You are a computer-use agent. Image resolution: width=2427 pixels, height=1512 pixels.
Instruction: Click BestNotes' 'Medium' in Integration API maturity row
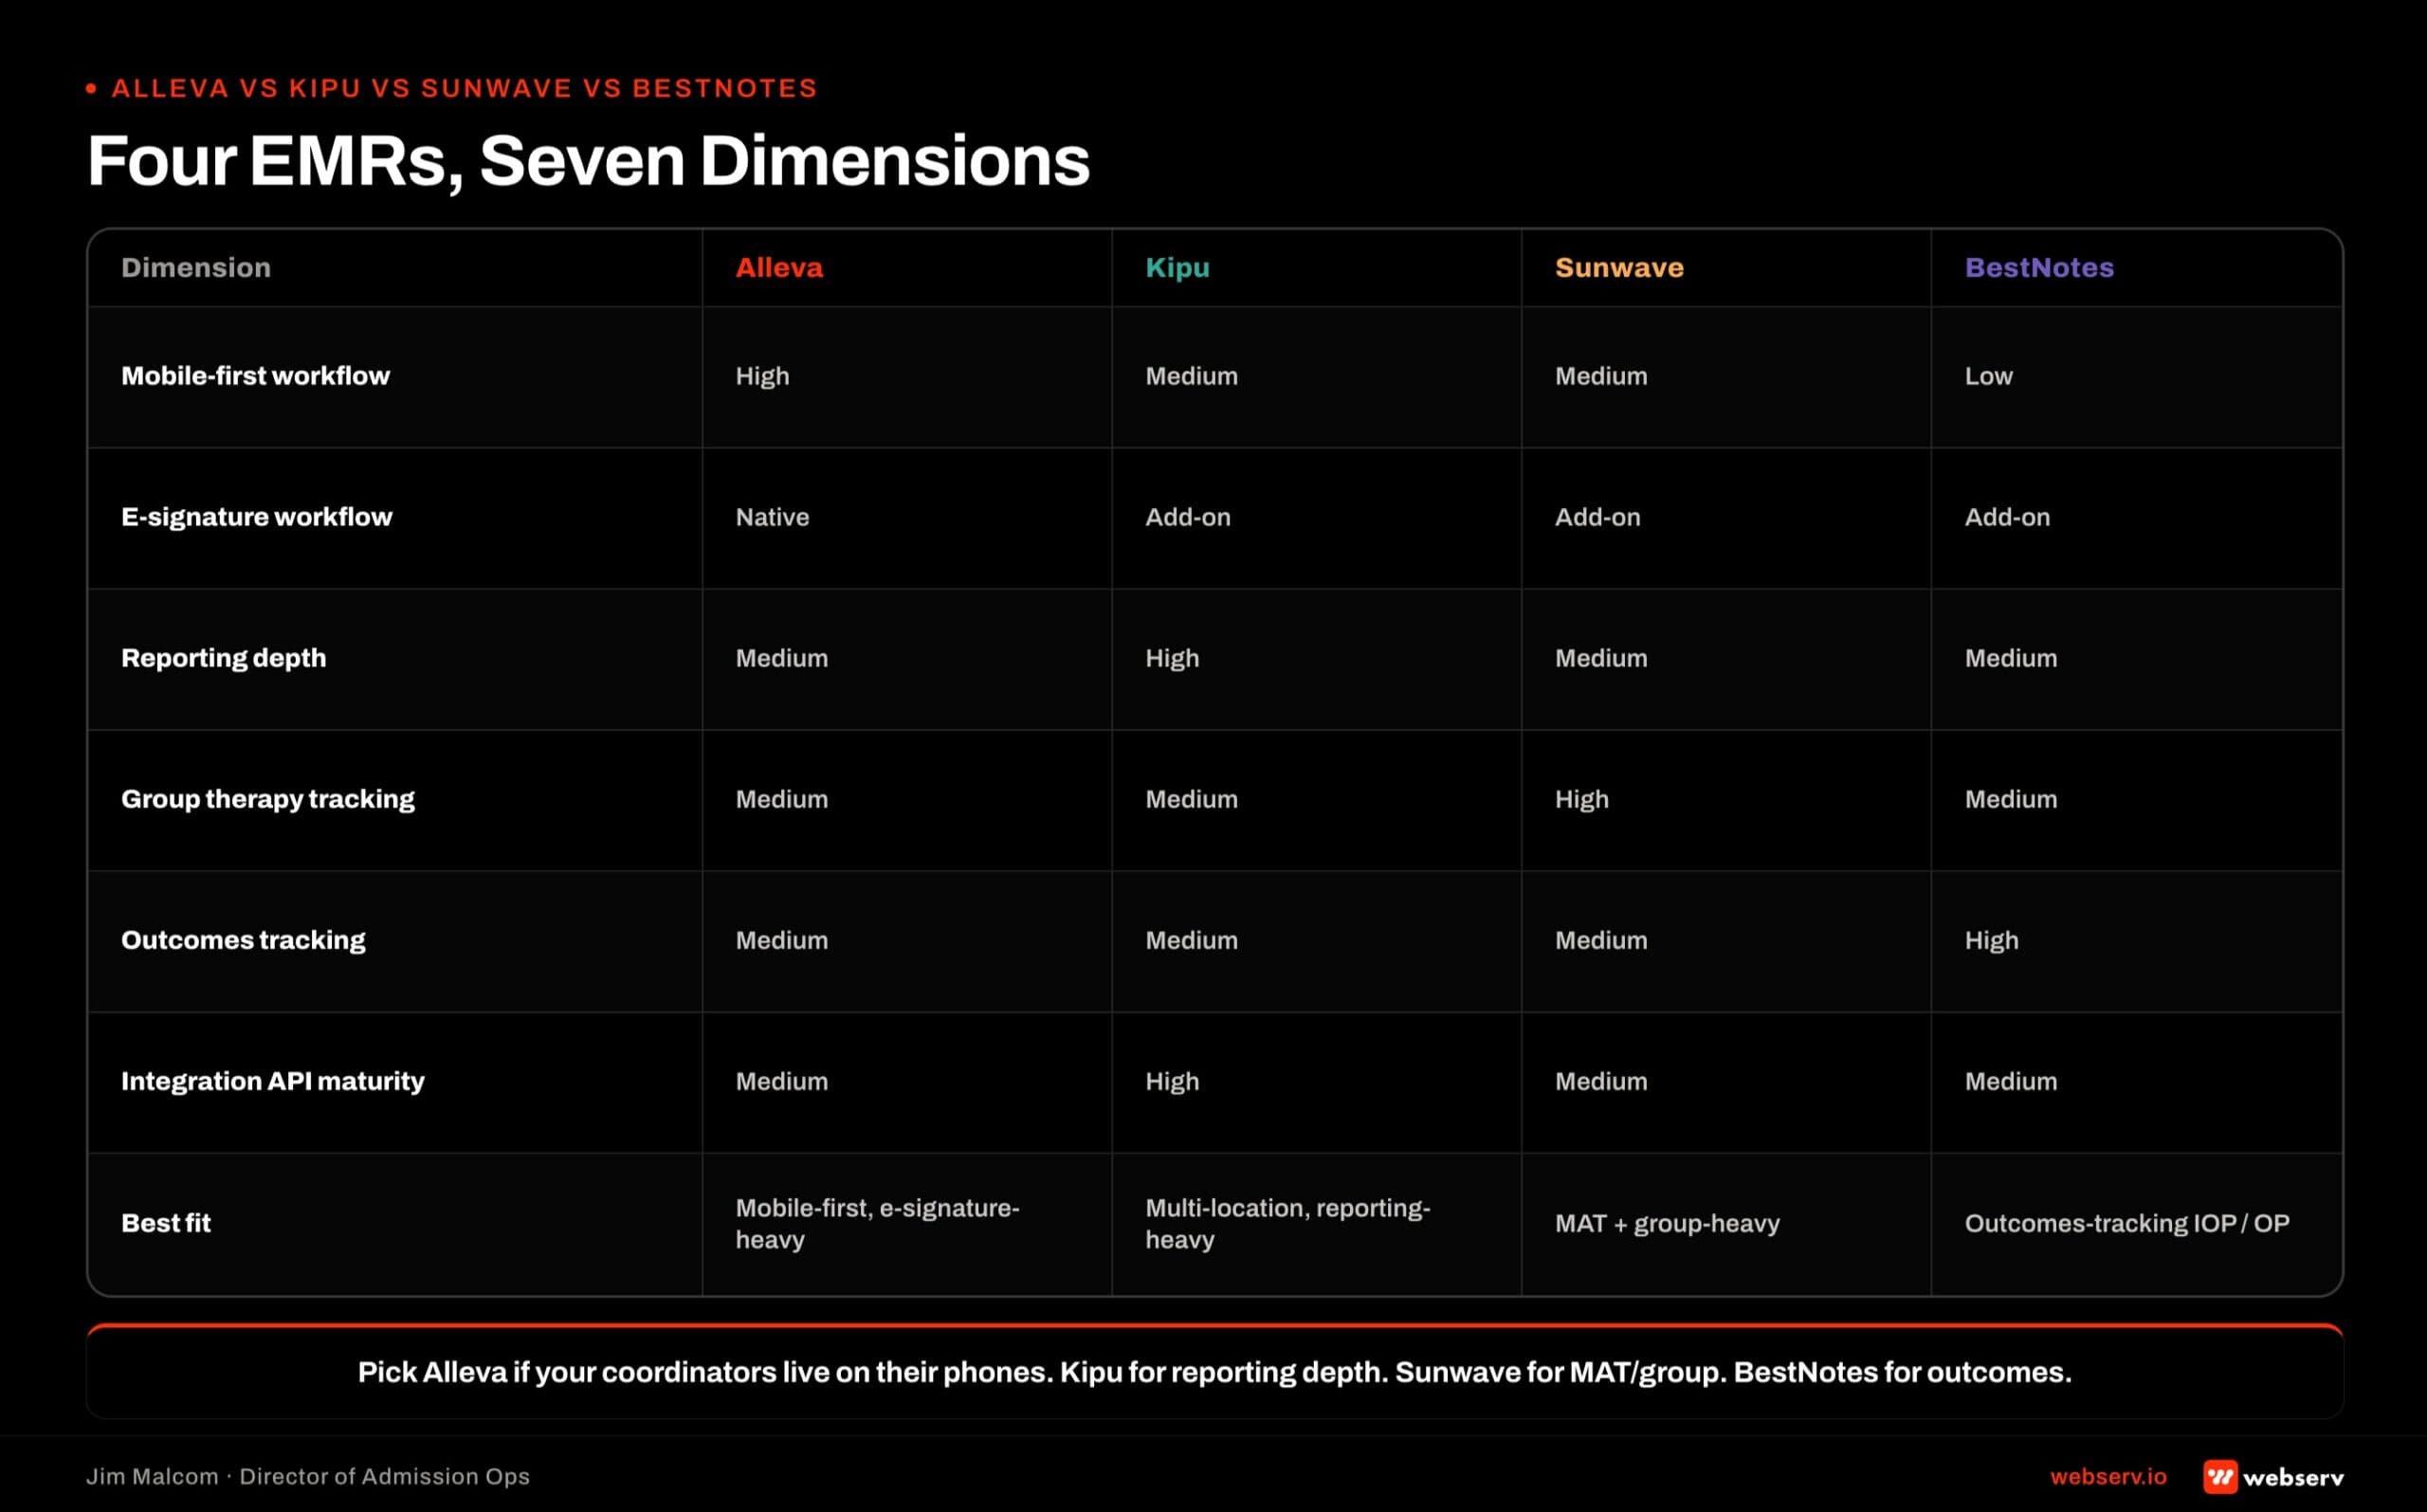2011,1081
